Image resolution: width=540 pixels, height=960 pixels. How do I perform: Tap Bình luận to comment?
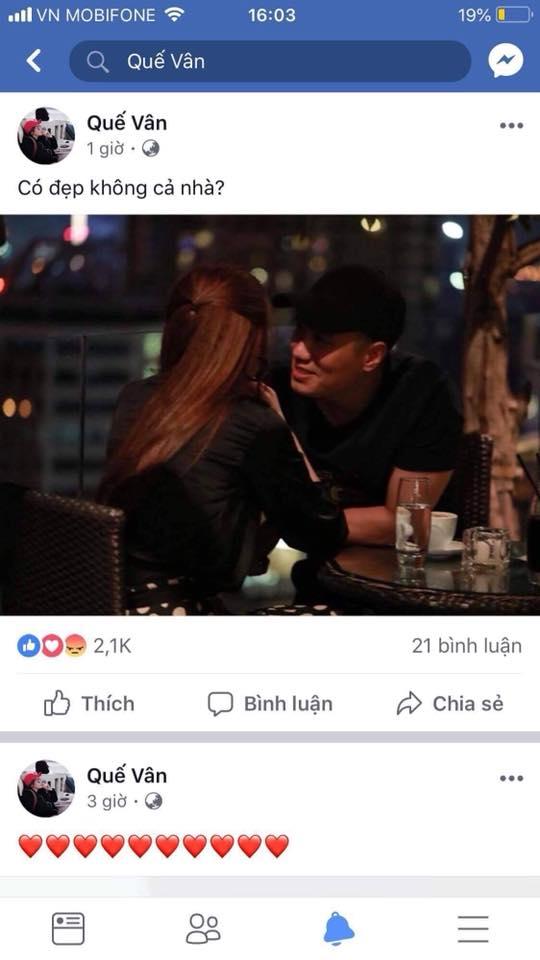point(270,704)
